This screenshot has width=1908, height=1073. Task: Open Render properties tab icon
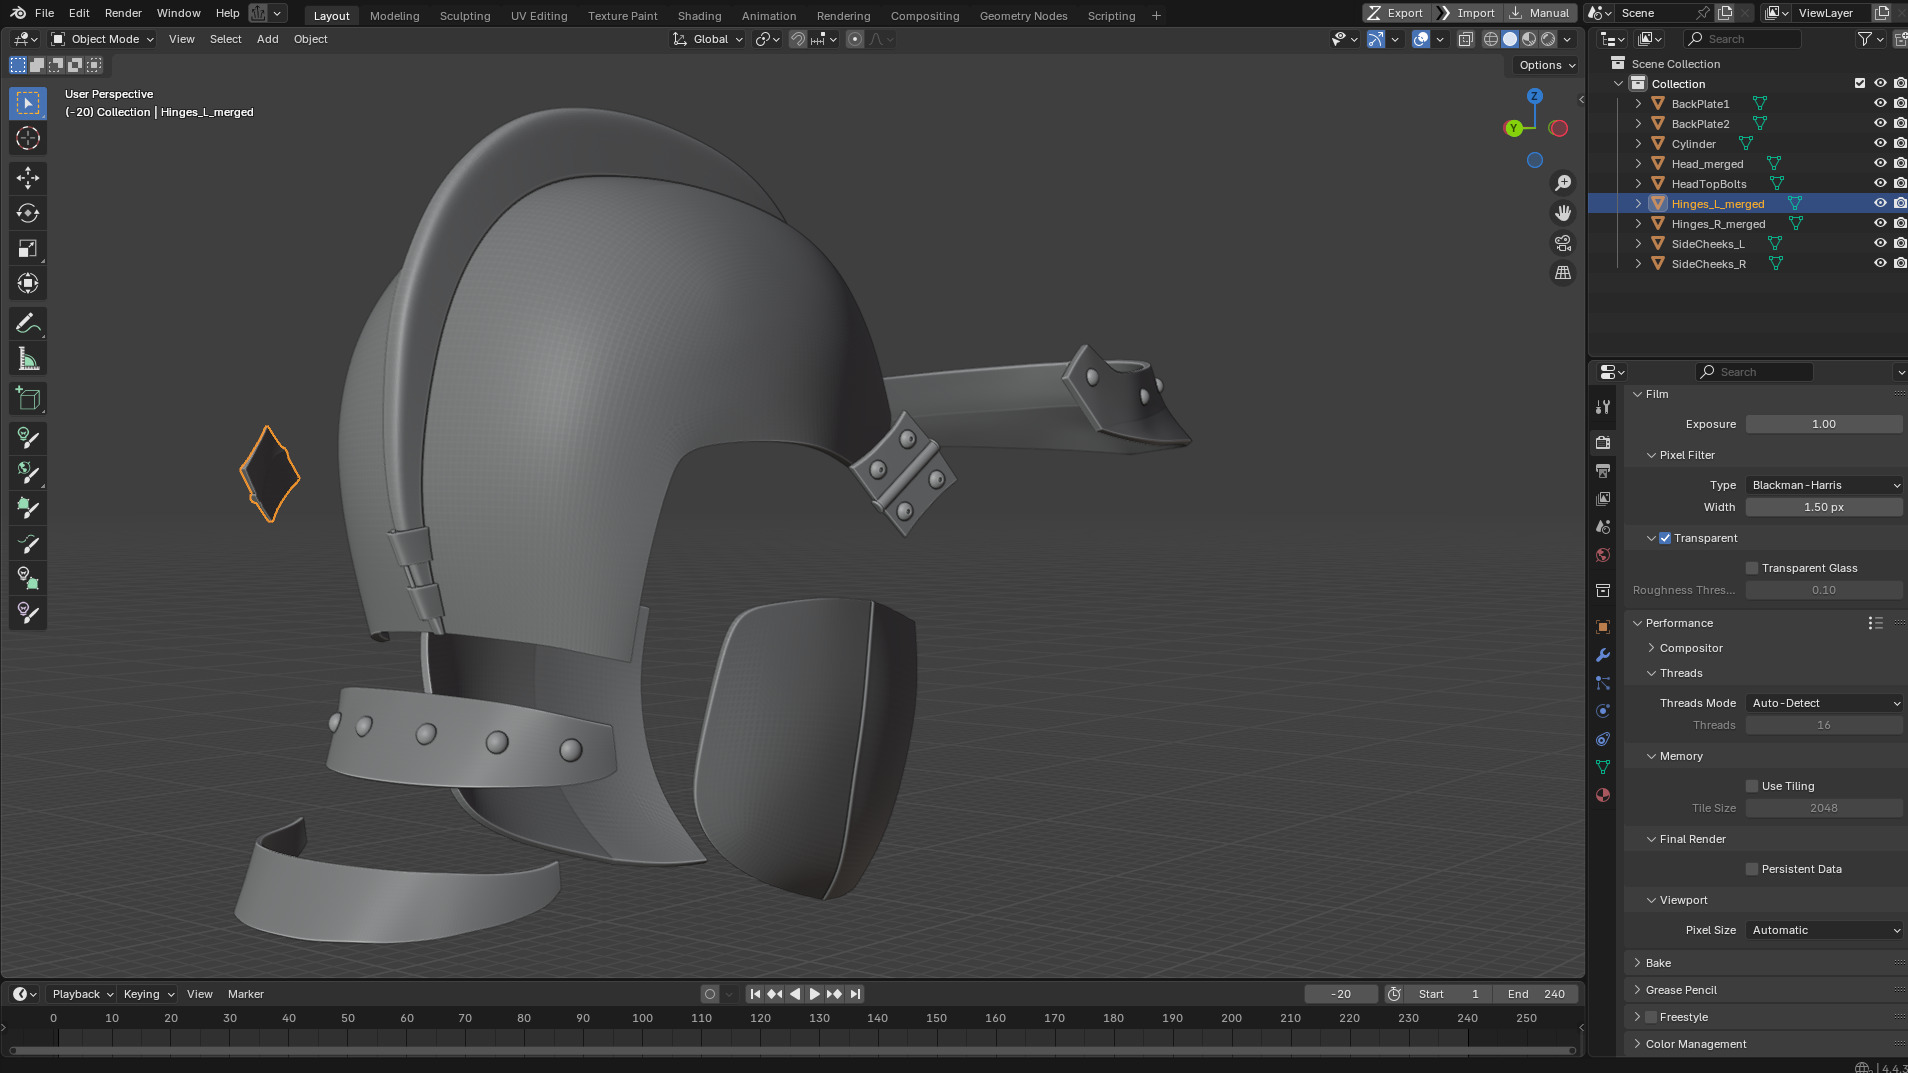pyautogui.click(x=1603, y=442)
